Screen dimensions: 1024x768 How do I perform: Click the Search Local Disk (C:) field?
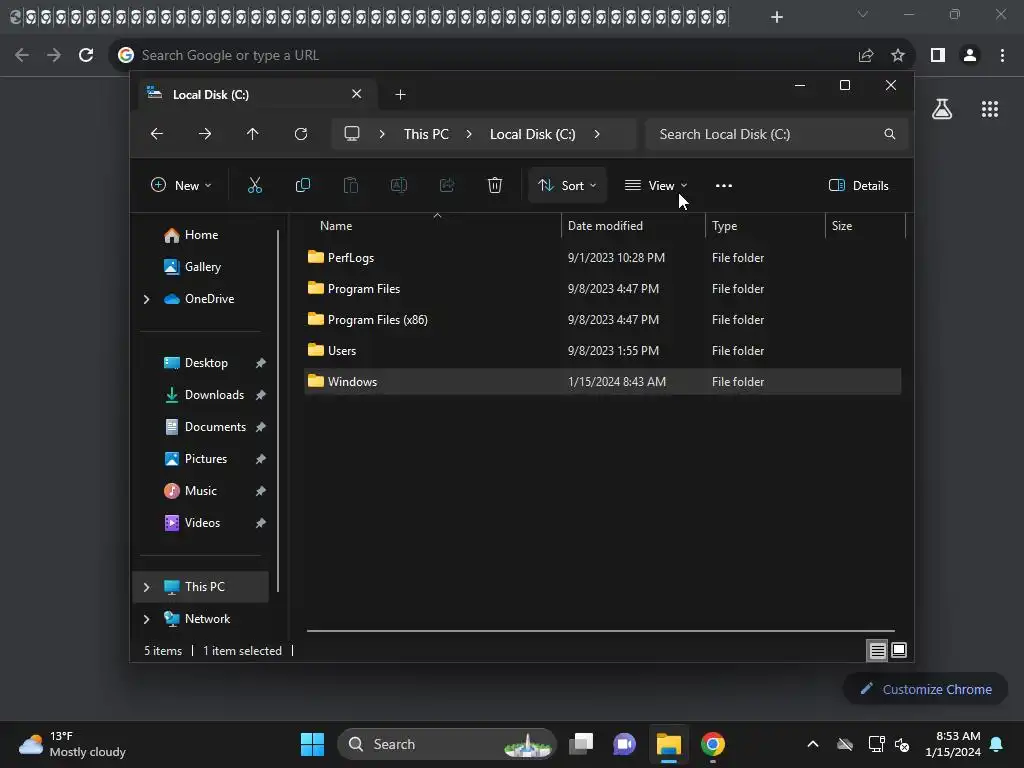776,134
